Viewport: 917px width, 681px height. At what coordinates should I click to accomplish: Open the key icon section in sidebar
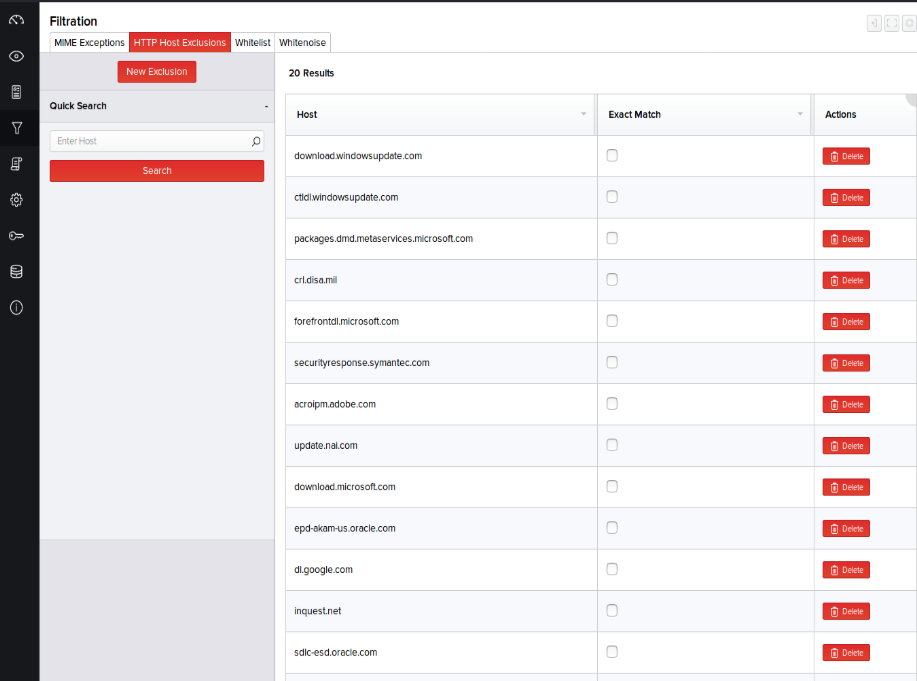[16, 236]
